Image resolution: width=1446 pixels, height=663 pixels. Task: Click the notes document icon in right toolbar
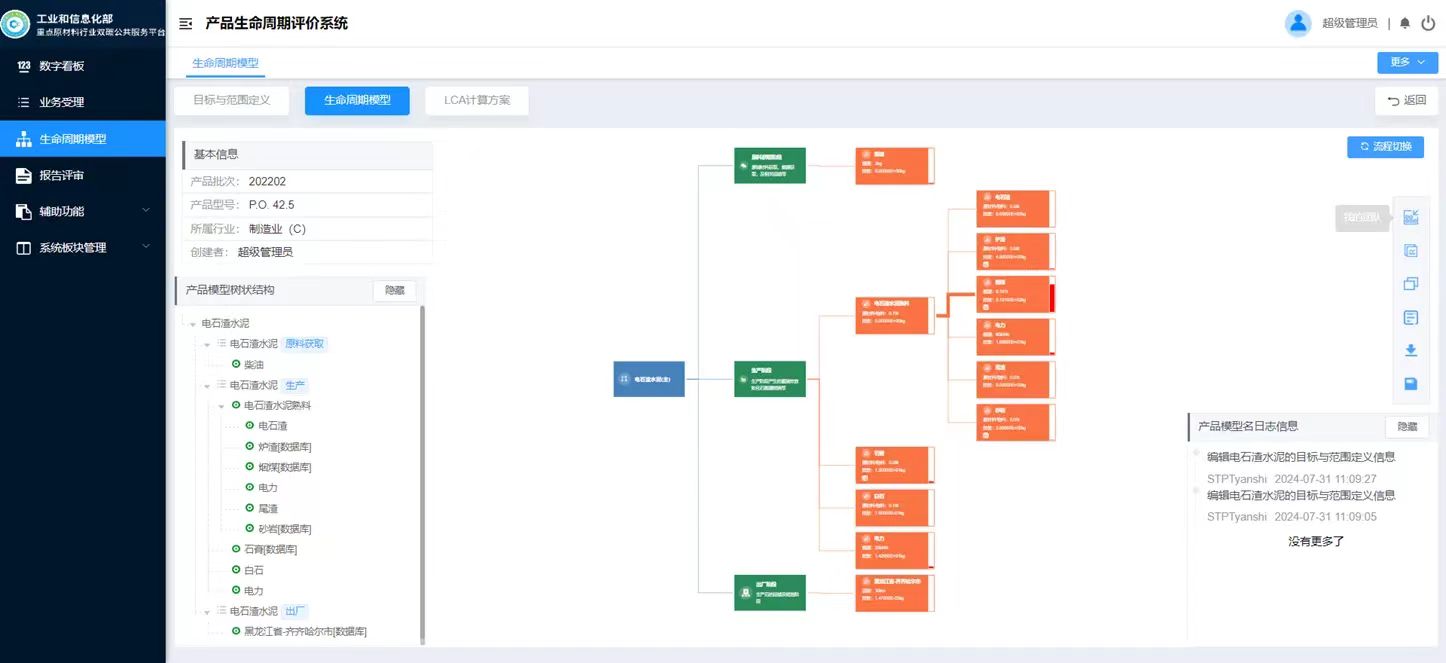click(x=1411, y=318)
